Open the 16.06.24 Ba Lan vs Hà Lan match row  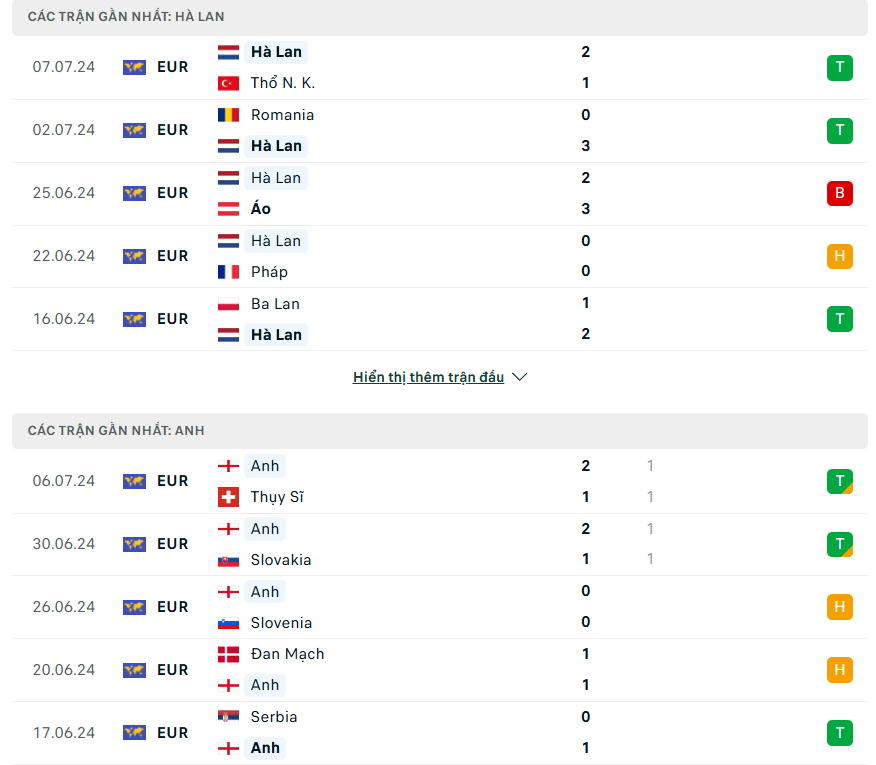(x=440, y=319)
